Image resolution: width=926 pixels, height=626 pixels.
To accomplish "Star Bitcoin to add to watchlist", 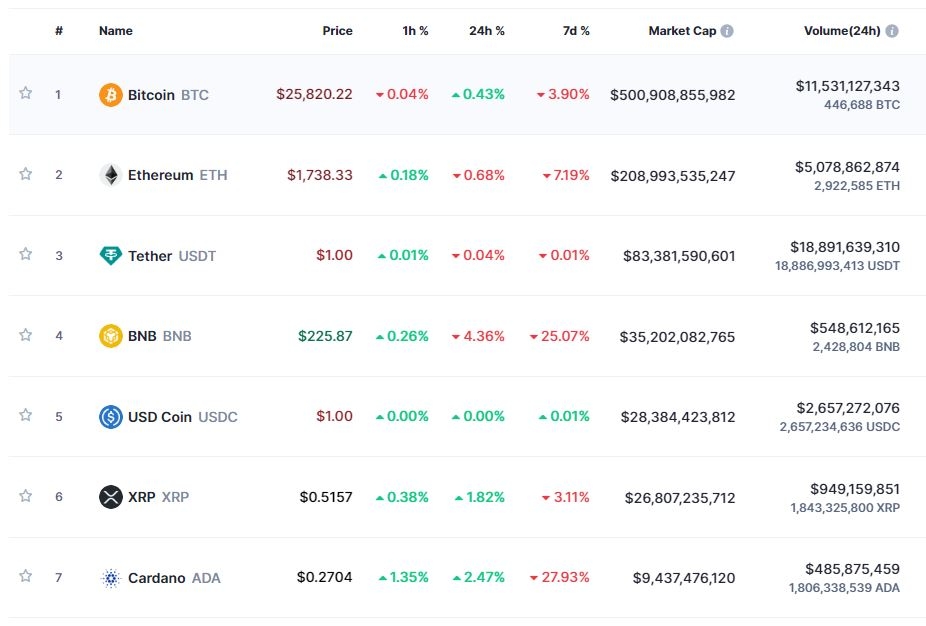I will click(x=26, y=93).
